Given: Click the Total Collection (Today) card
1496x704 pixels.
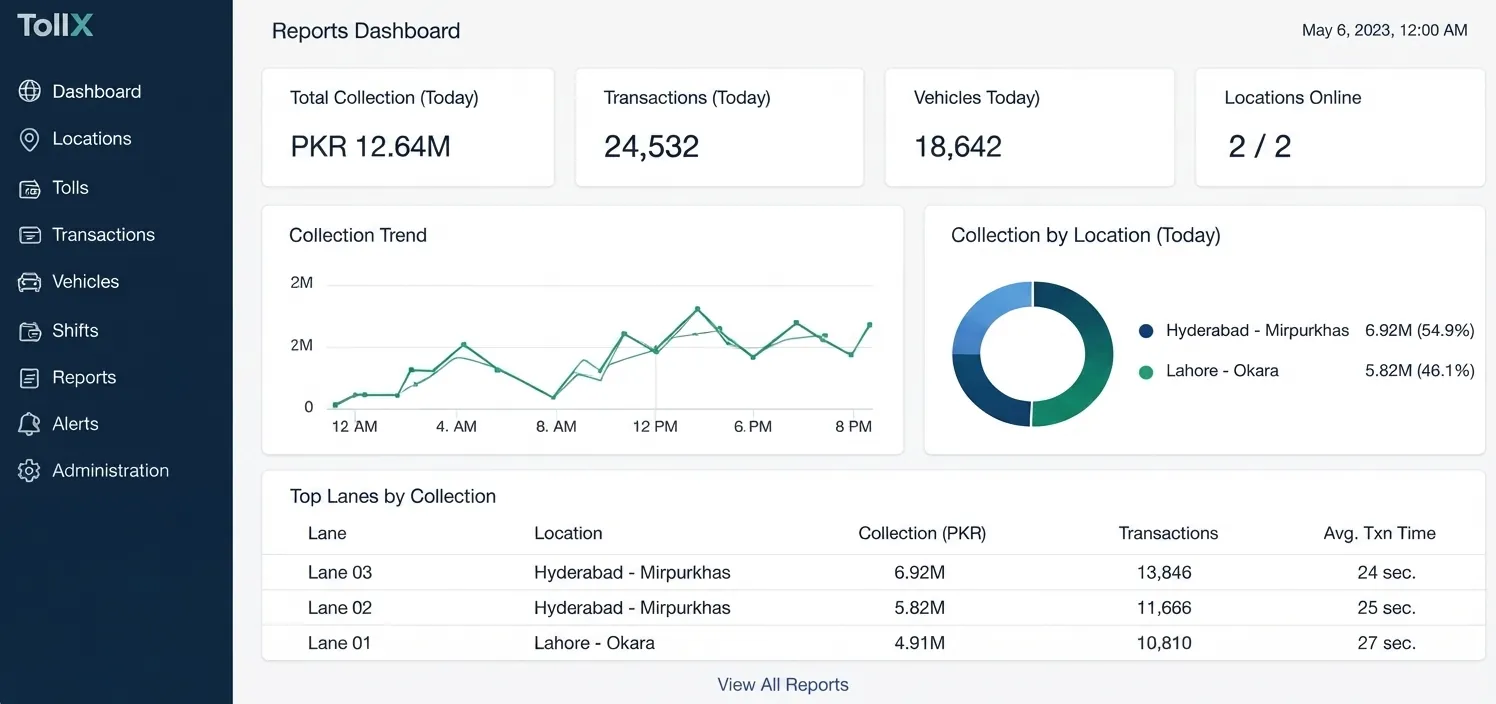Looking at the screenshot, I should coord(408,127).
